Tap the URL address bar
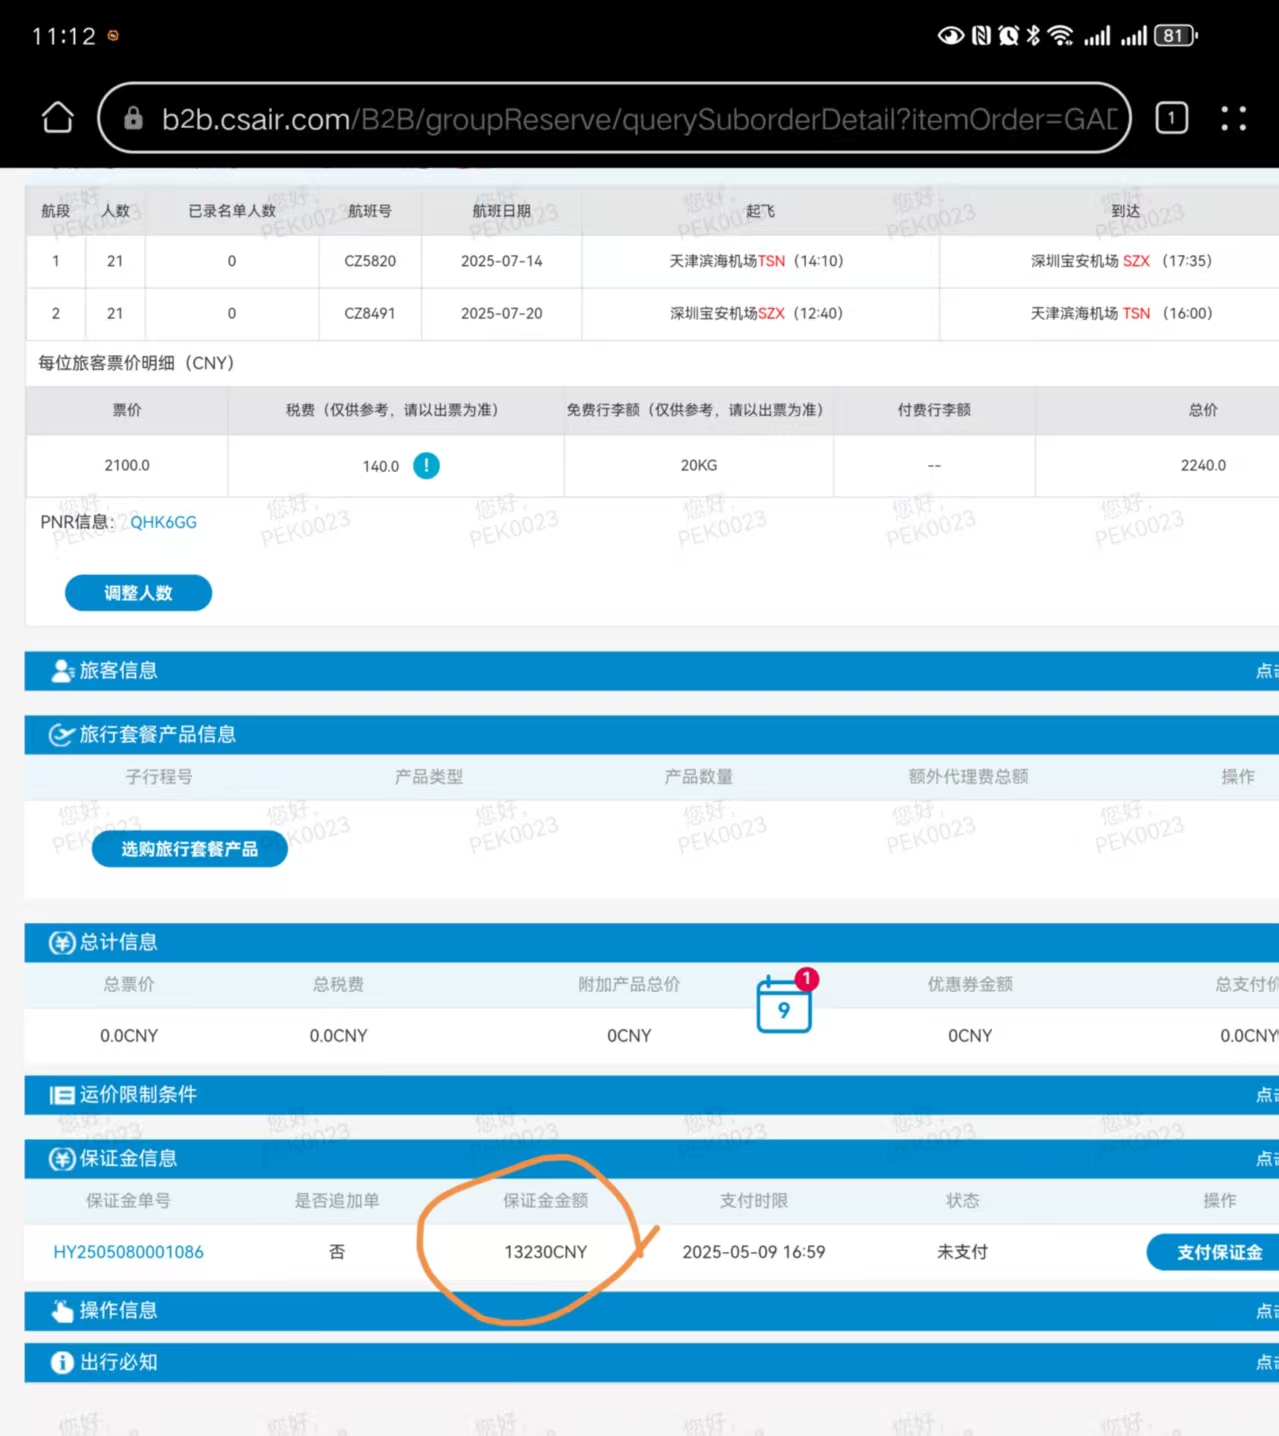1279x1436 pixels. [640, 119]
